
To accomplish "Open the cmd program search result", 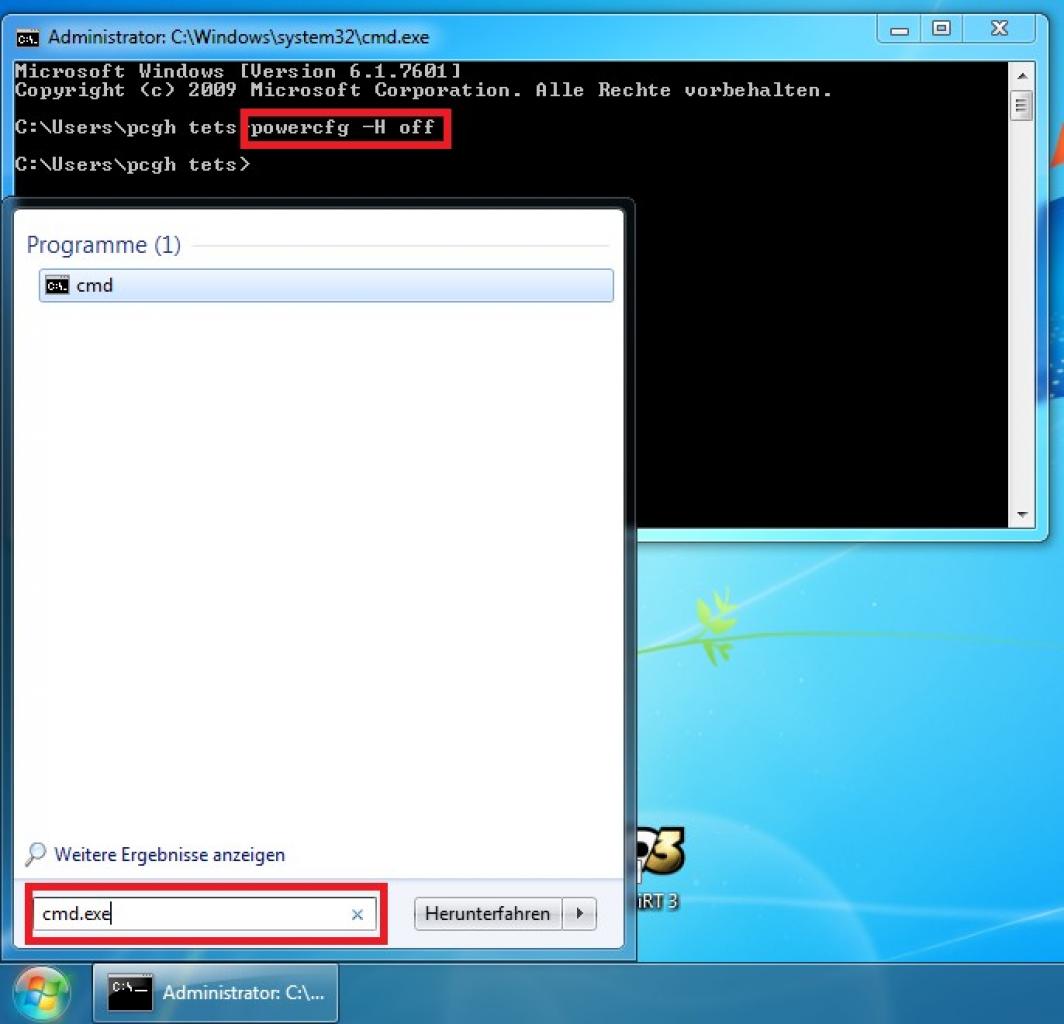I will pos(326,286).
